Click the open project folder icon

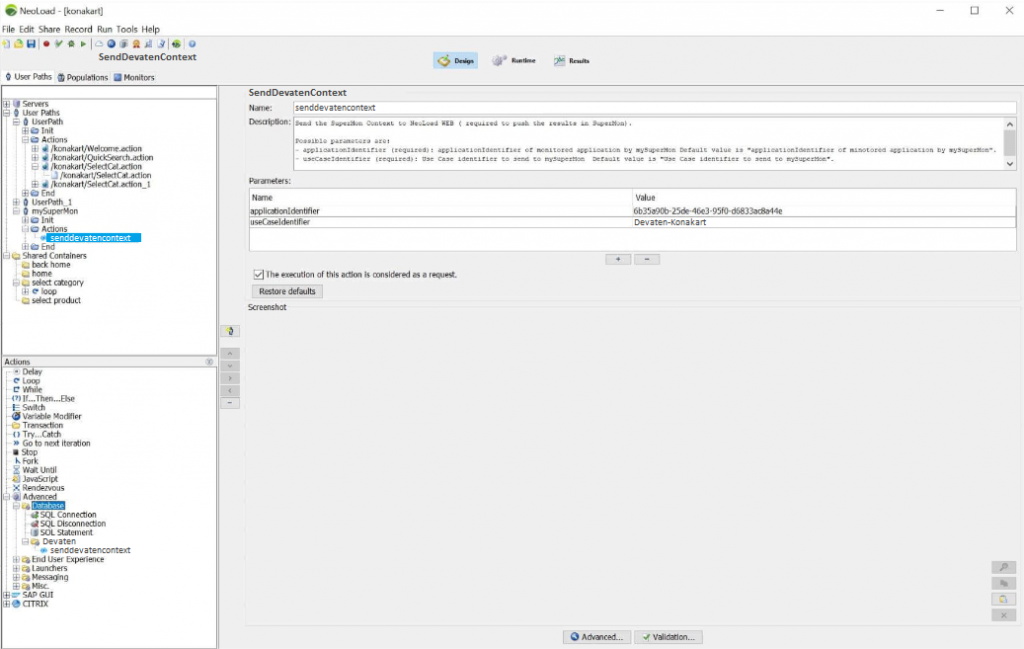pyautogui.click(x=19, y=44)
